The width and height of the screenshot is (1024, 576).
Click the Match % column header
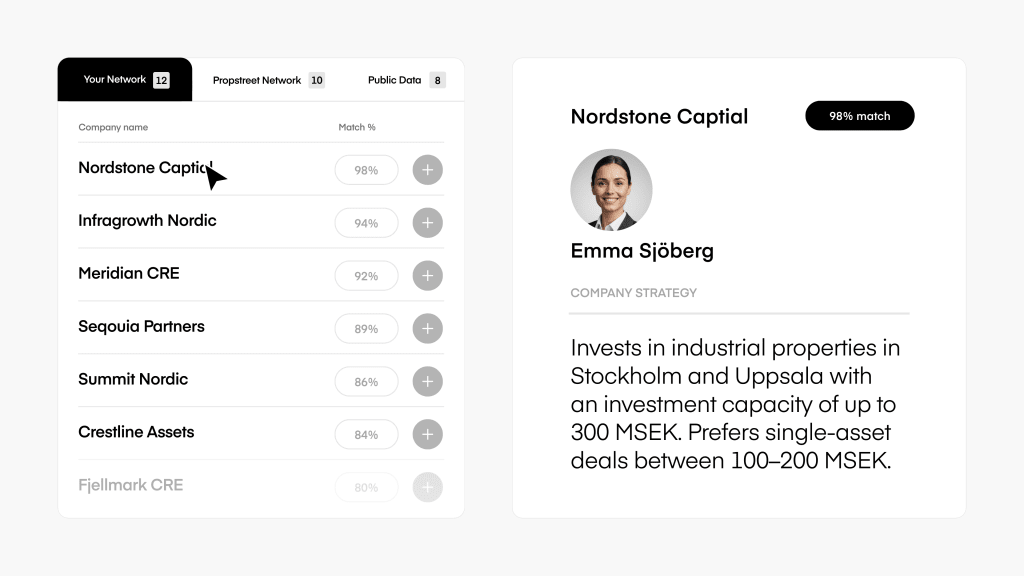pos(357,128)
